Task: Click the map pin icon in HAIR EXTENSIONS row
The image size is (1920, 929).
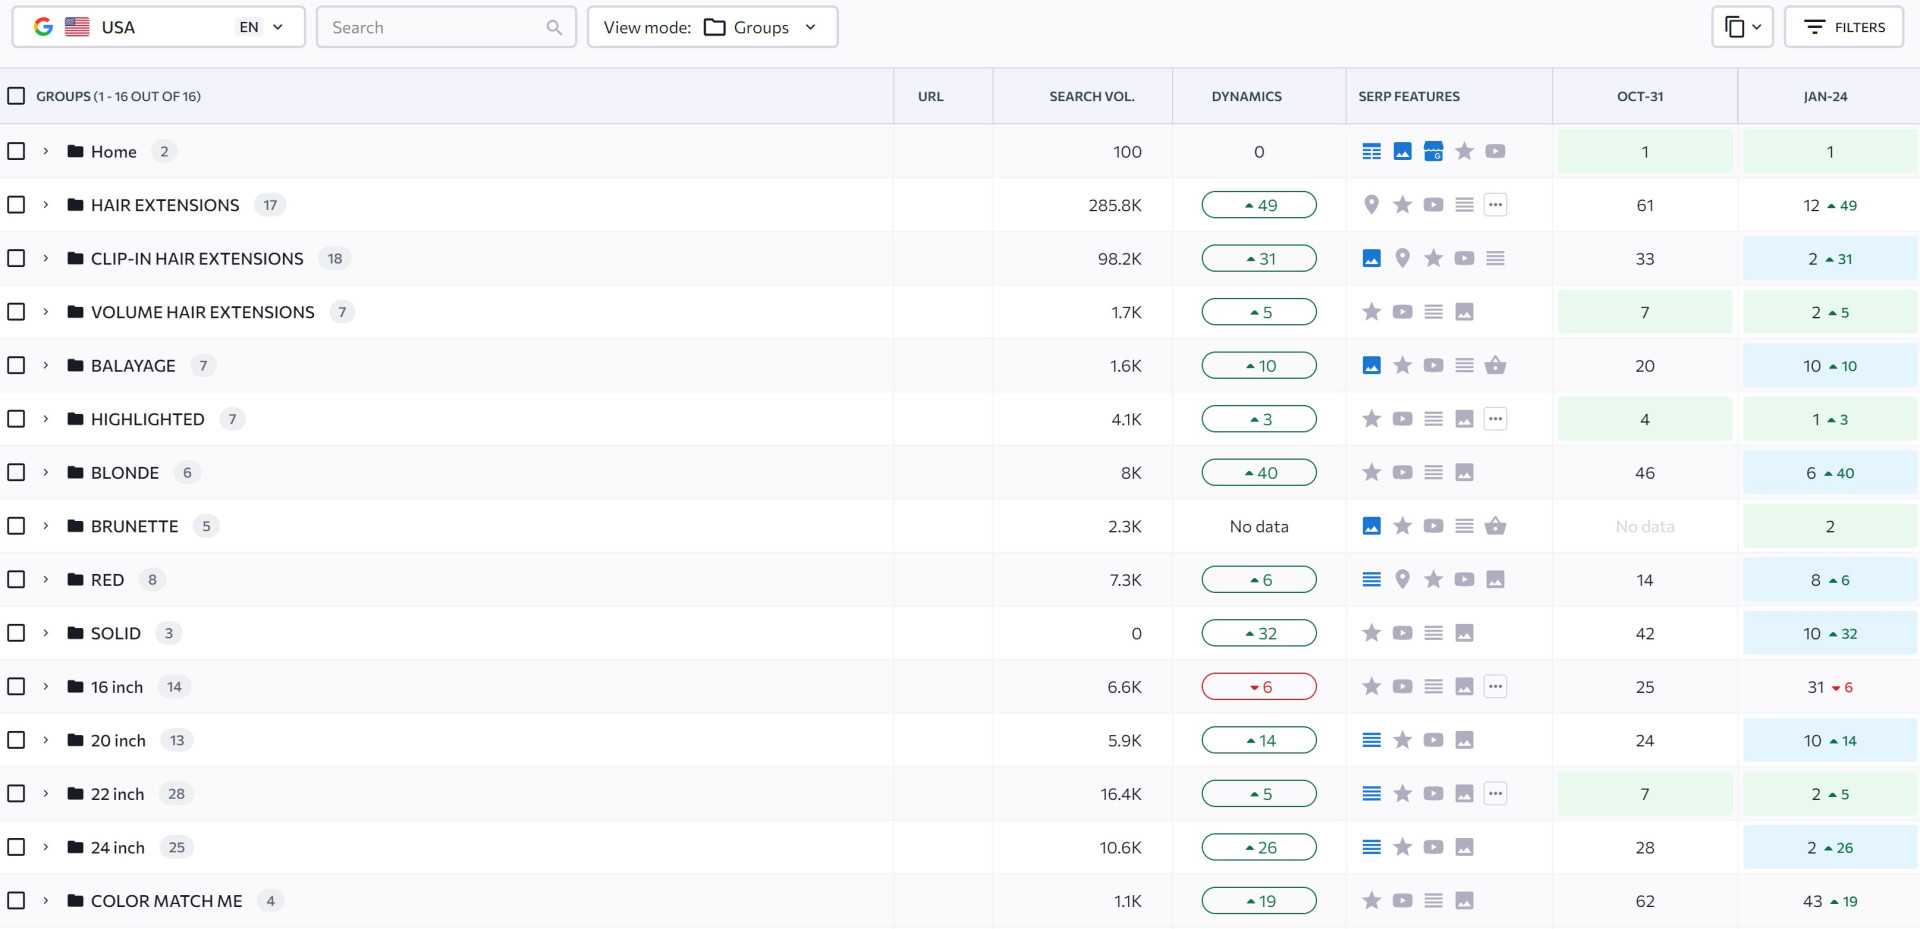Action: coord(1372,205)
